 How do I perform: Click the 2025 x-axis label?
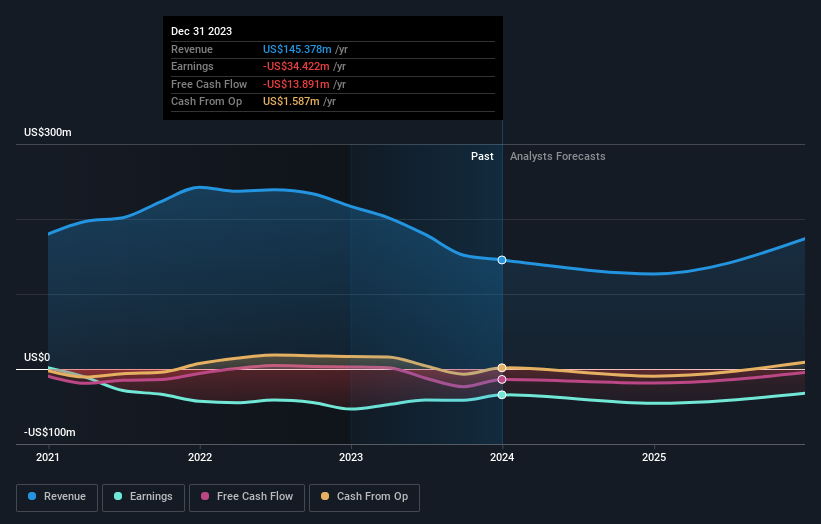click(654, 458)
